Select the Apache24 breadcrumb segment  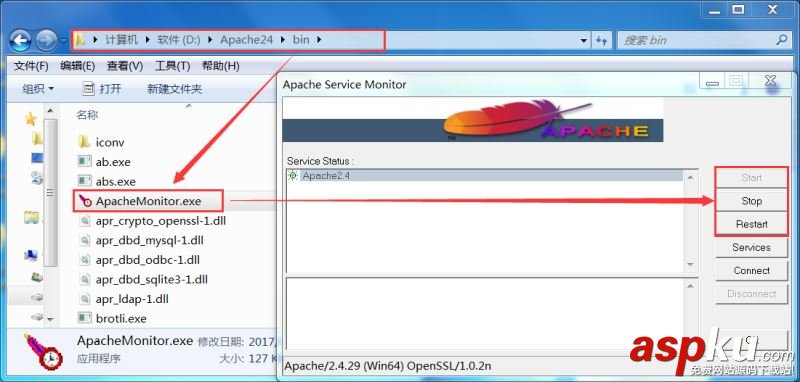246,40
